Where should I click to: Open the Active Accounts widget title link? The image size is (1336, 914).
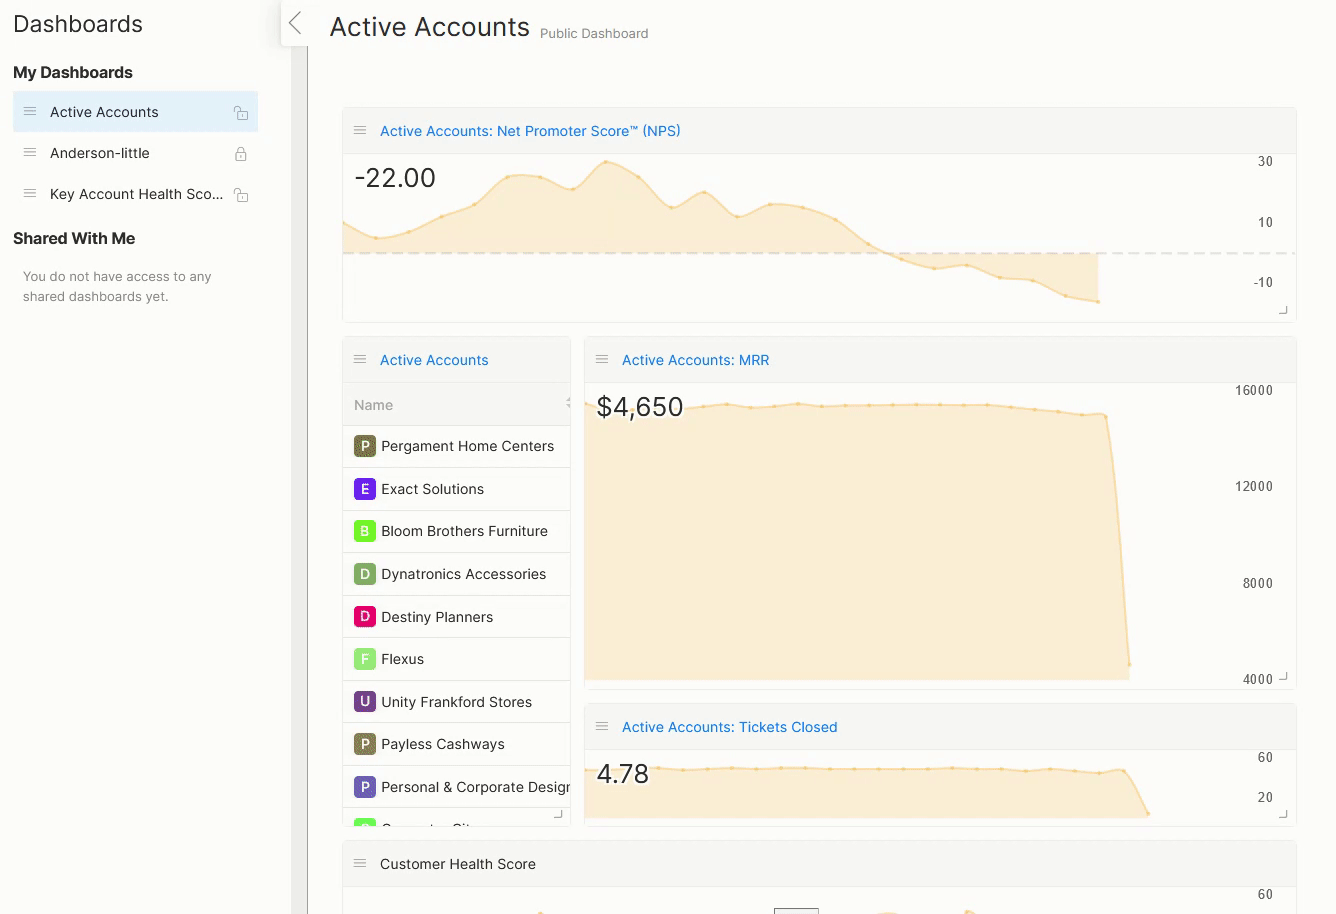pyautogui.click(x=434, y=360)
